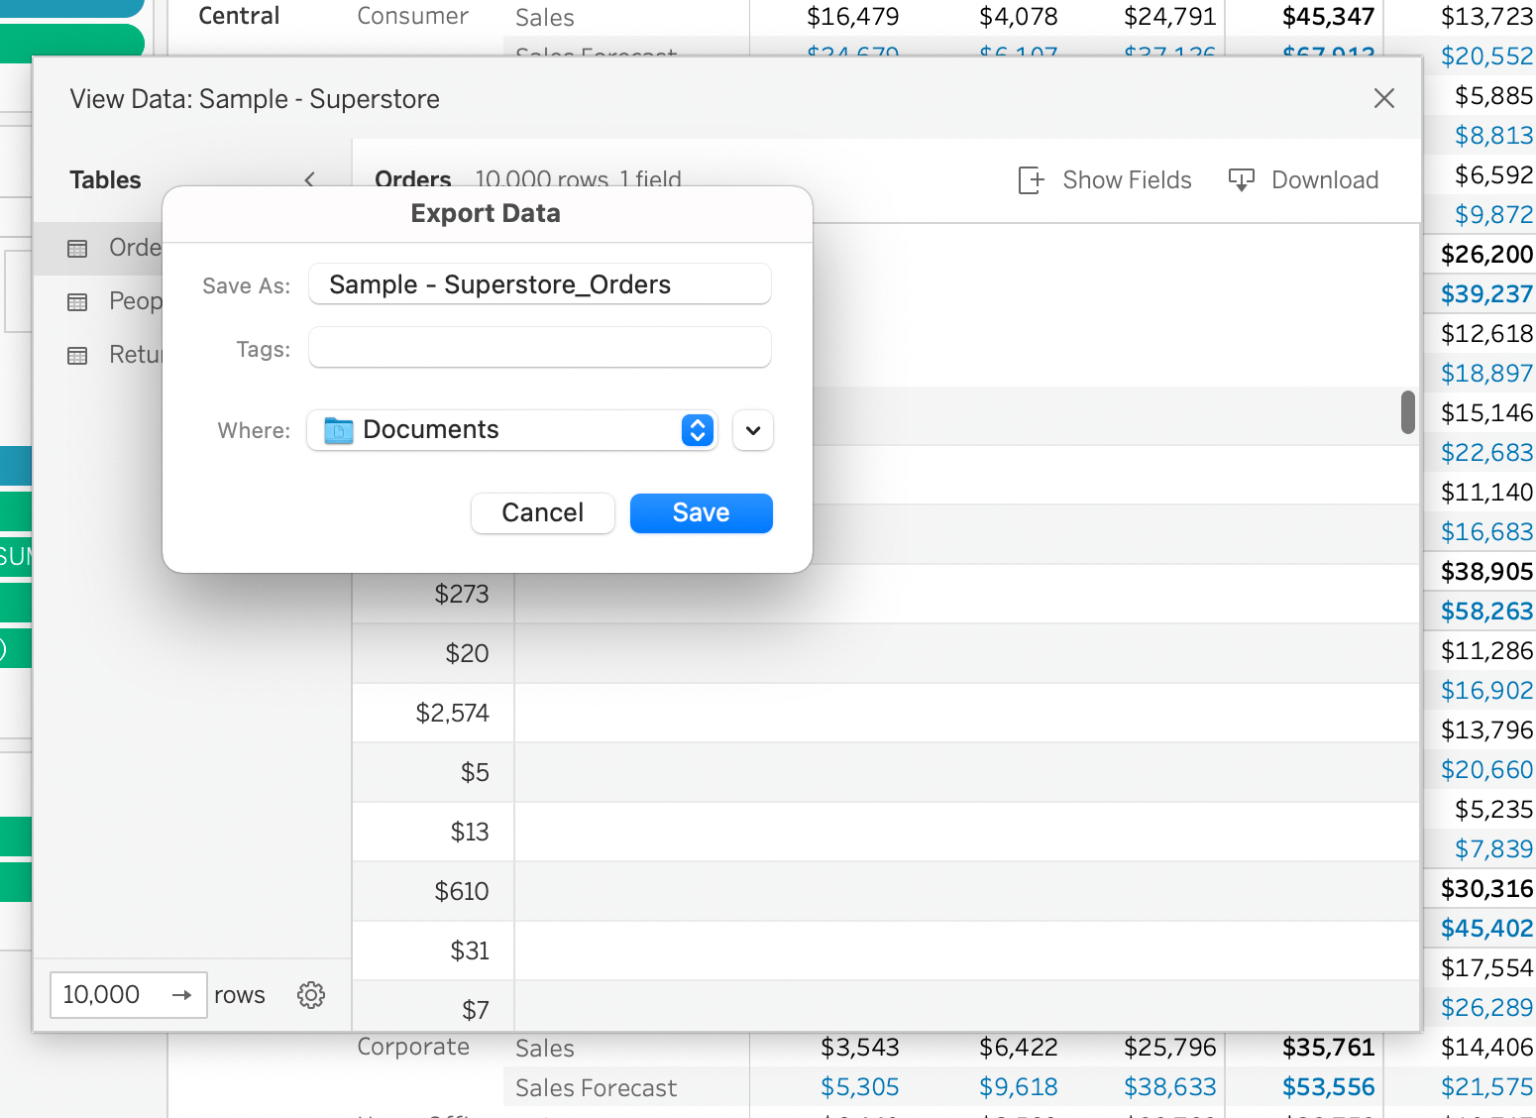The image size is (1536, 1118).
Task: Click the Download icon above the data grid
Action: pos(1241,180)
